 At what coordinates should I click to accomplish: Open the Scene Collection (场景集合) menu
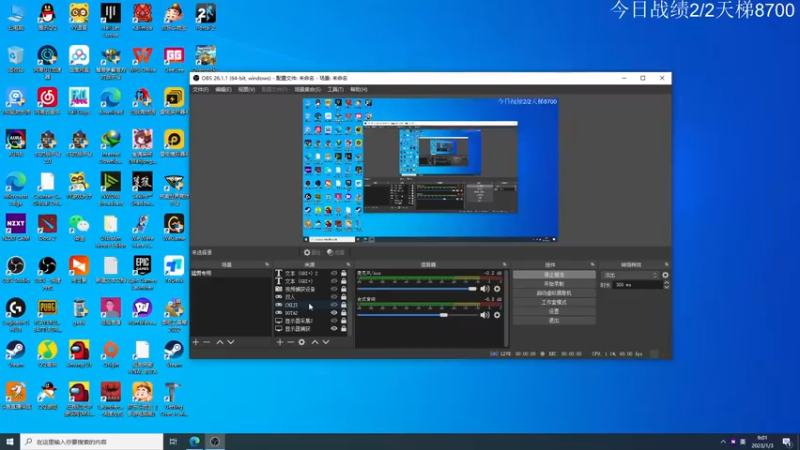tap(307, 89)
